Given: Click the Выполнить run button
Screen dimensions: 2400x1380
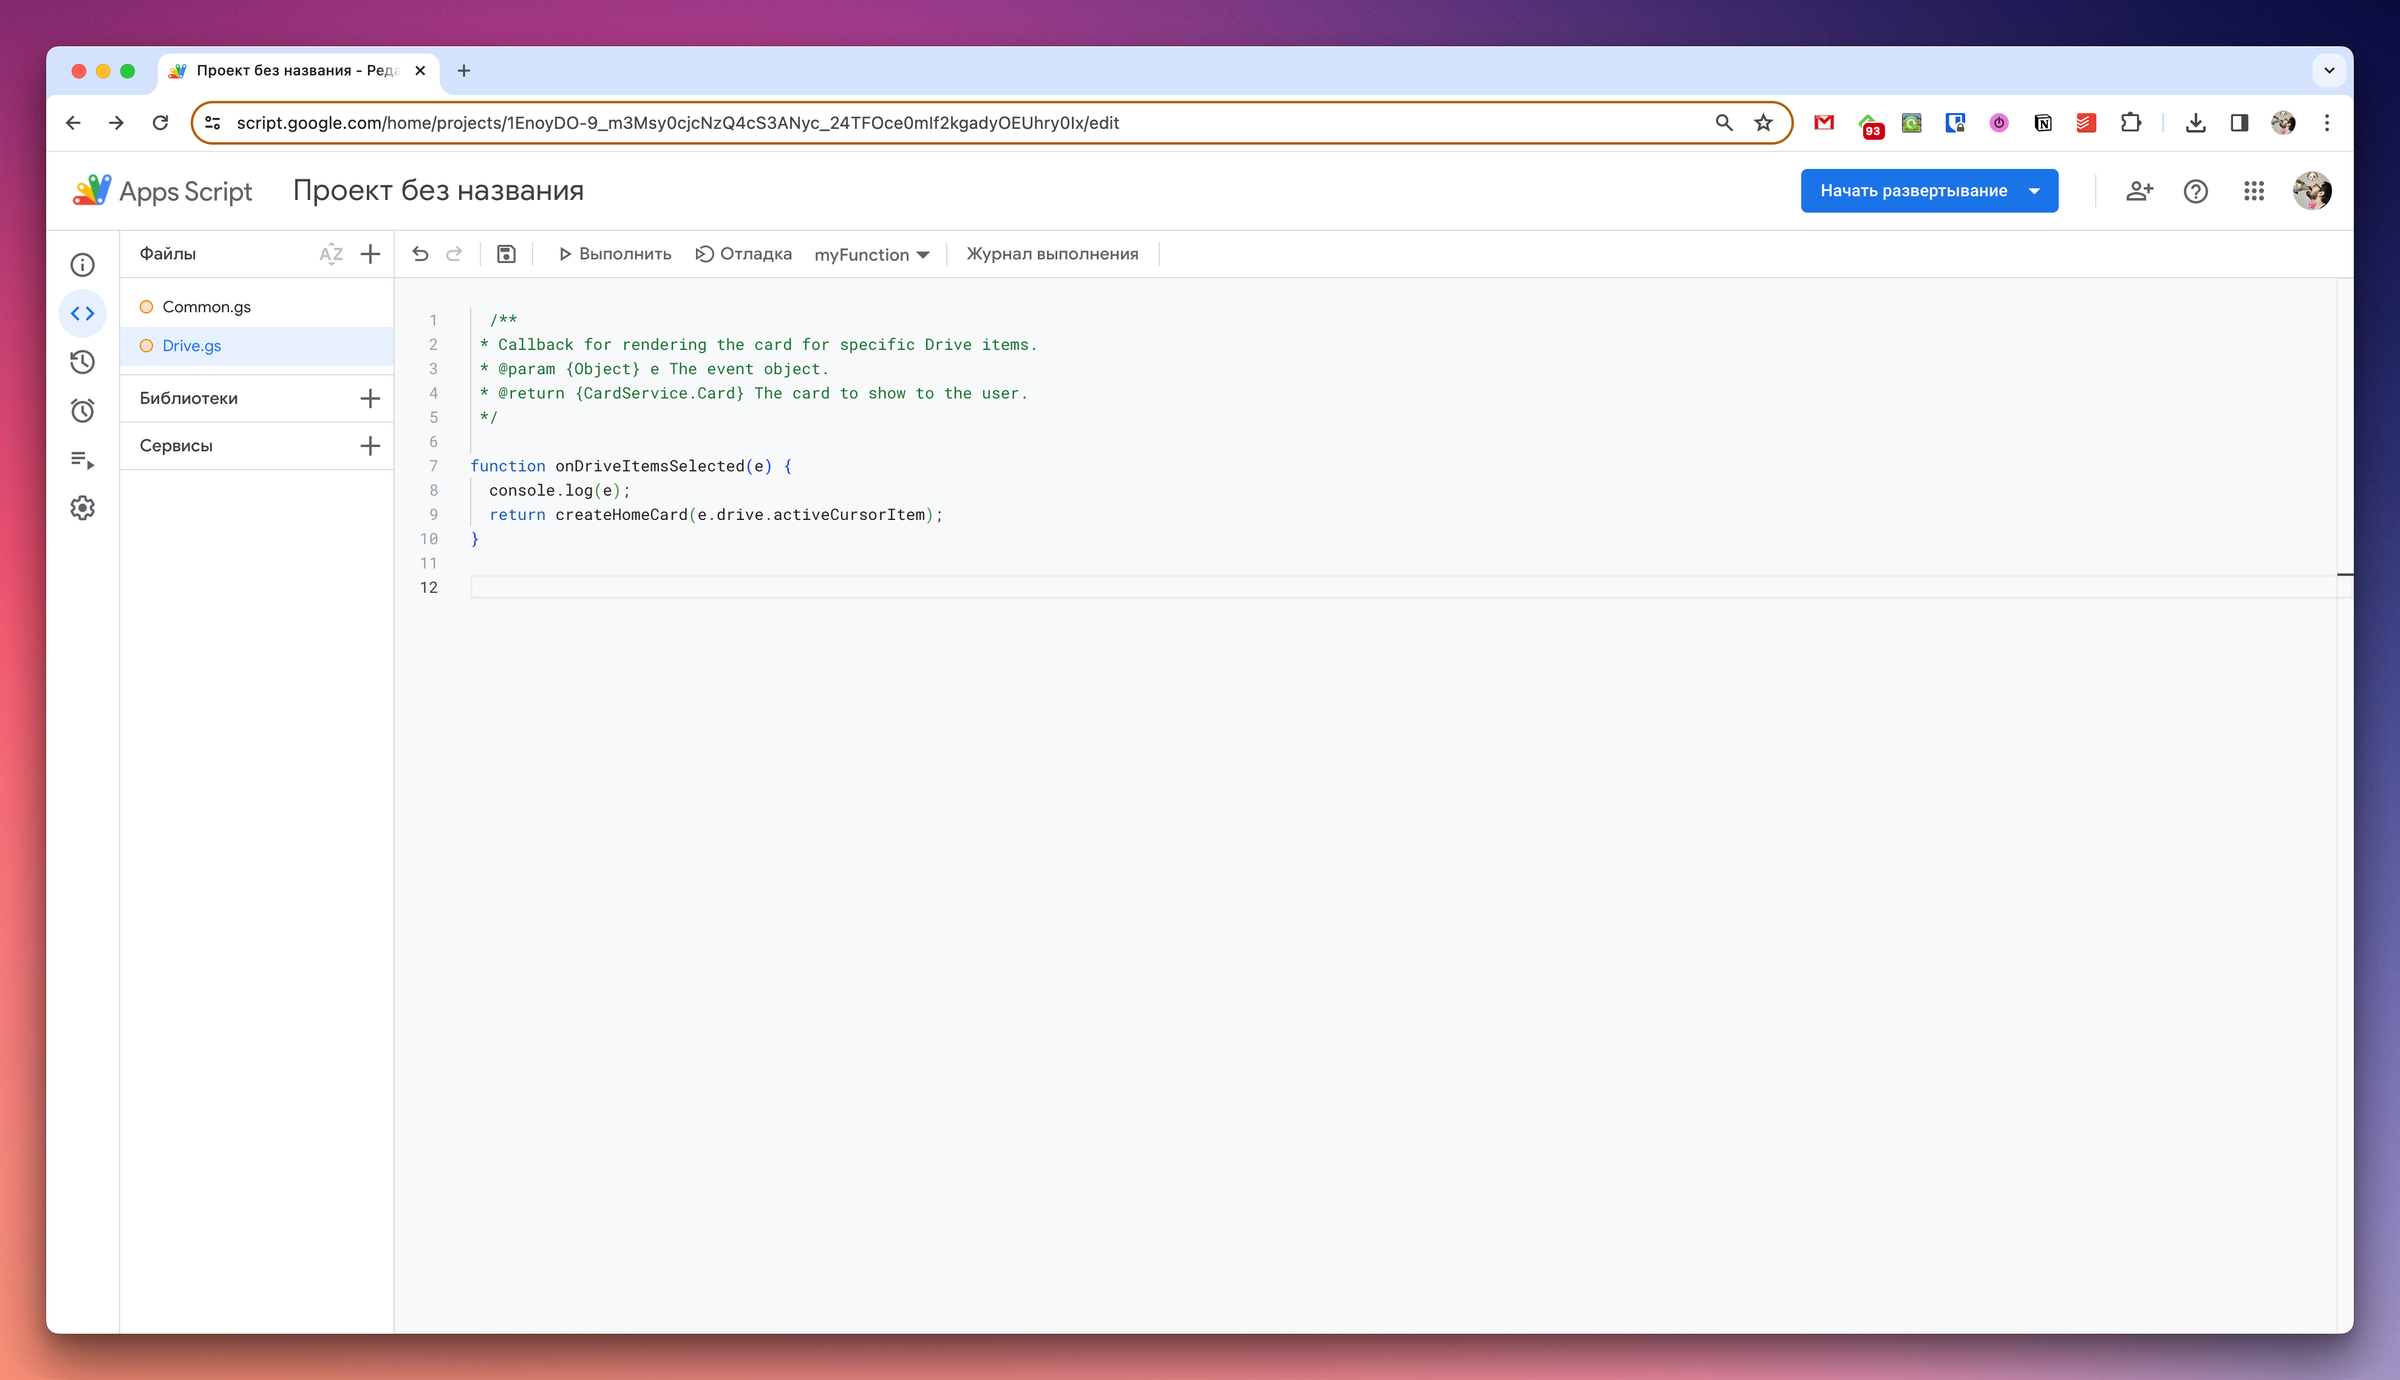Looking at the screenshot, I should pyautogui.click(x=614, y=254).
